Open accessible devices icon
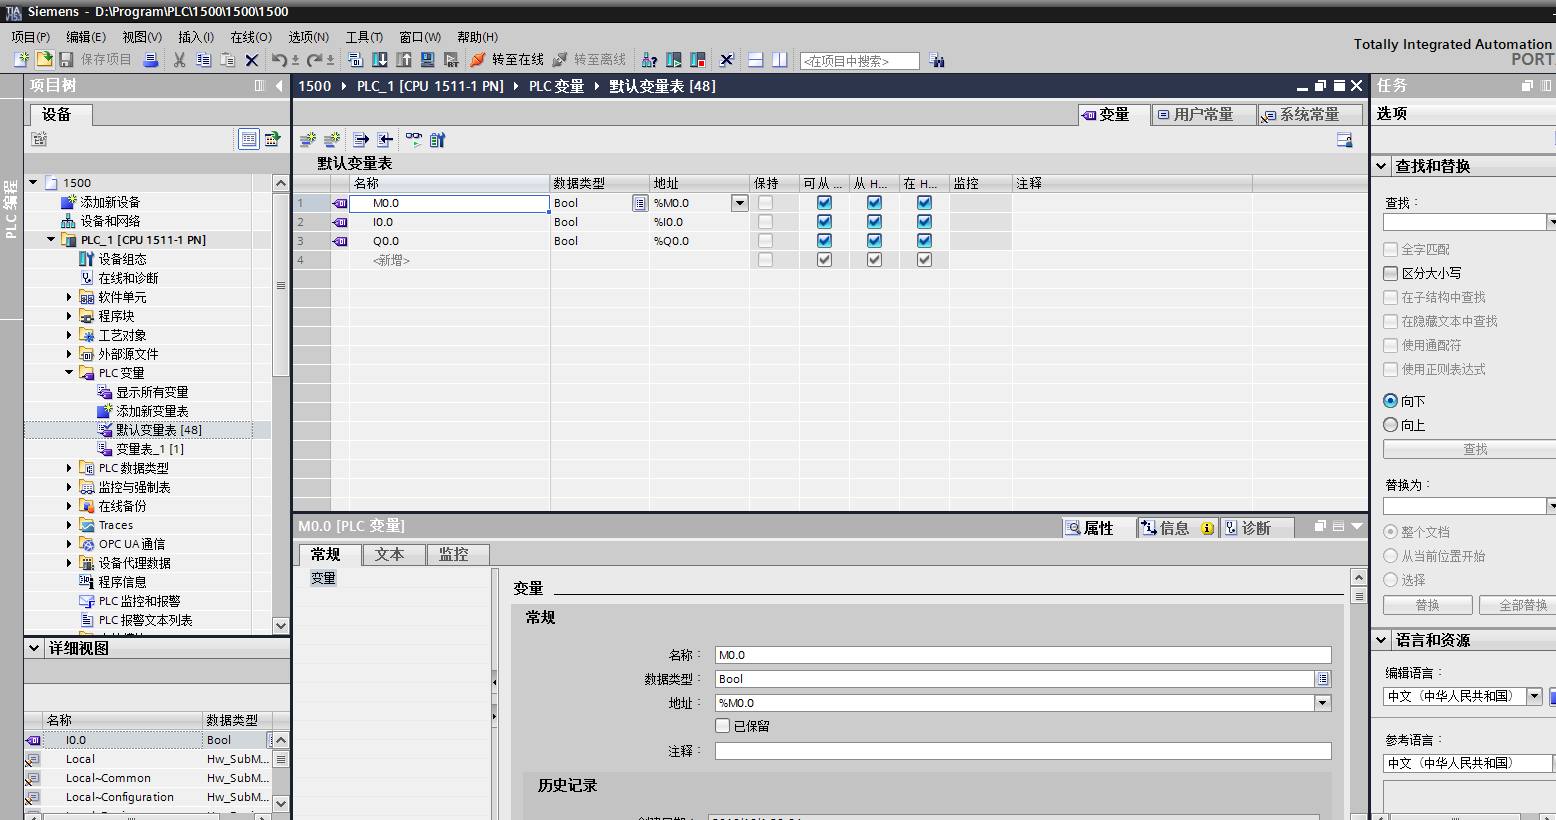Screen dimensions: 1556x820 [x=650, y=60]
